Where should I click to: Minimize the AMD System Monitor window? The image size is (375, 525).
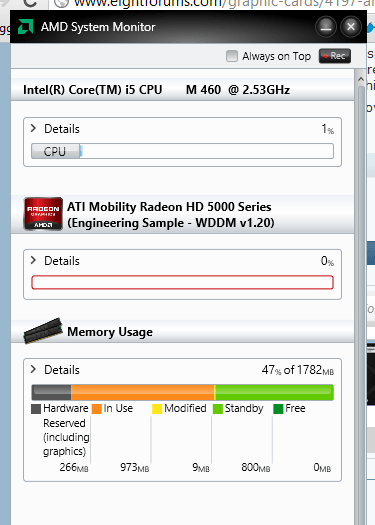point(326,27)
